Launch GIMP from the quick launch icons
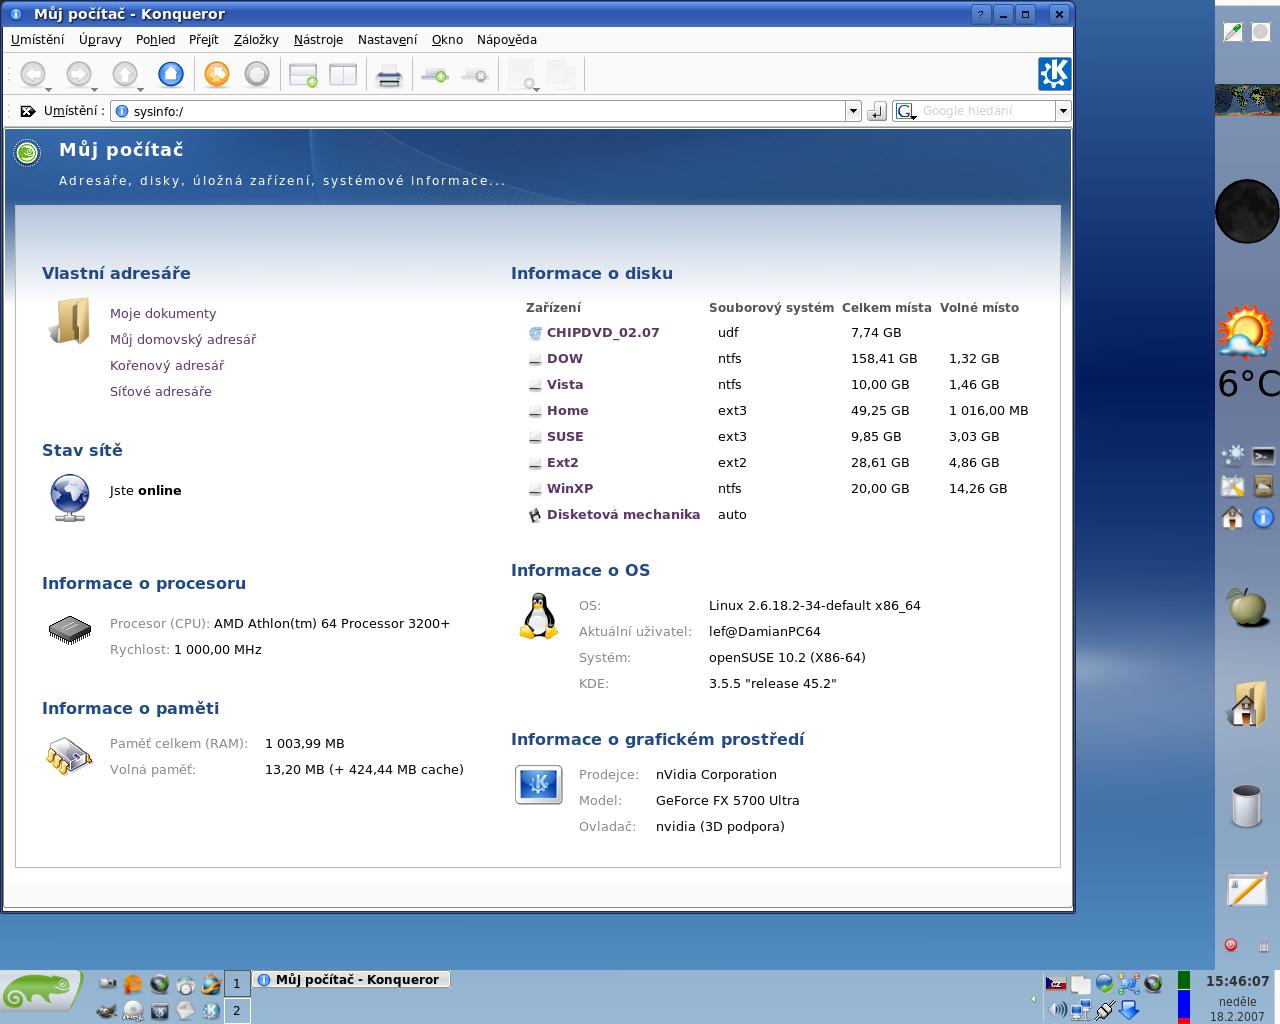This screenshot has height=1024, width=1280. pos(107,1011)
